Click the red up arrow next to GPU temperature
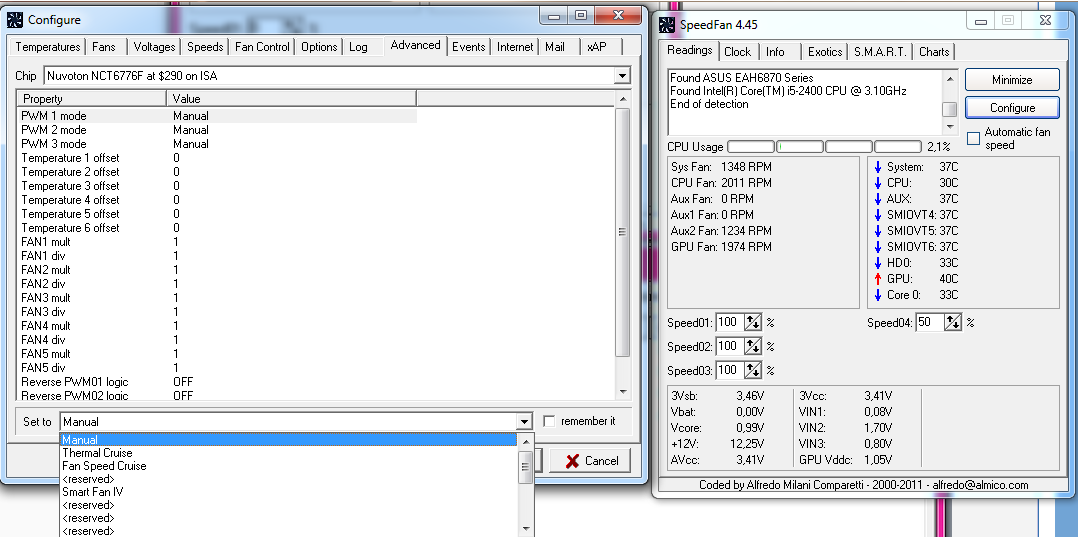1078x537 pixels. click(877, 279)
